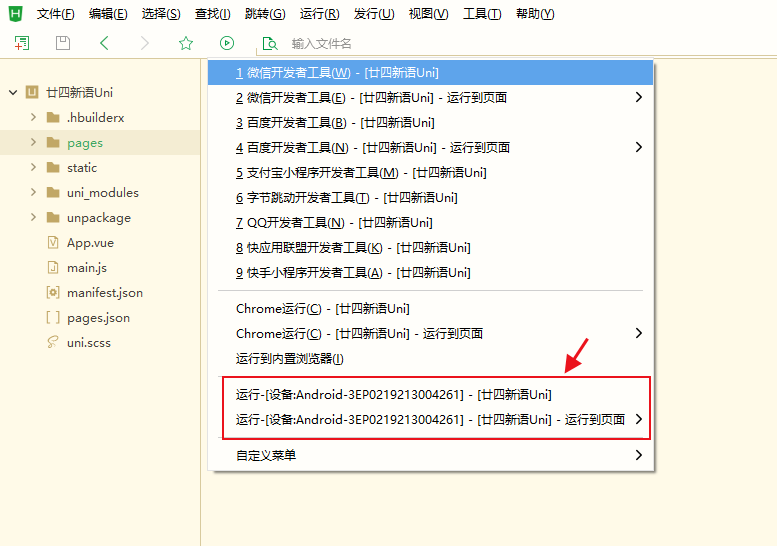The height and width of the screenshot is (546, 777).
Task: Click the manifest.json gear file icon
Action: 53,292
